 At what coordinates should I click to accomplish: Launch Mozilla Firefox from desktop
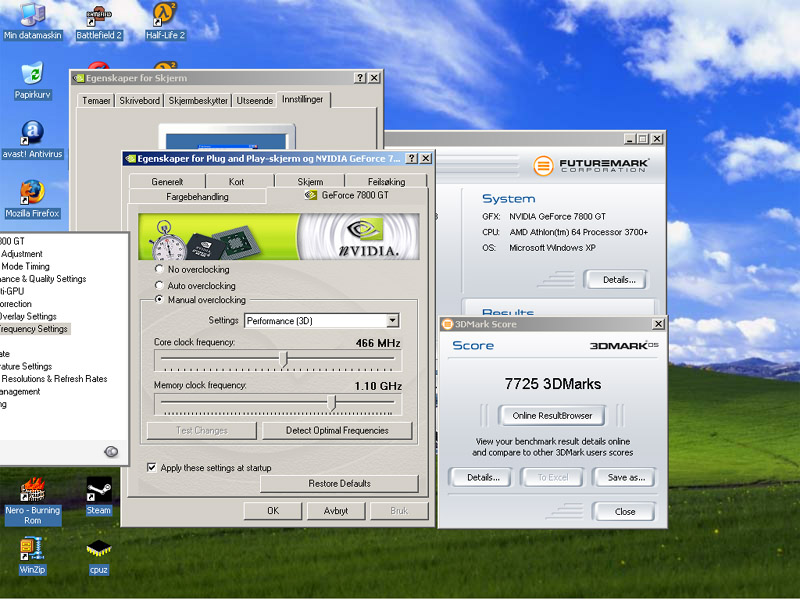click(x=32, y=199)
